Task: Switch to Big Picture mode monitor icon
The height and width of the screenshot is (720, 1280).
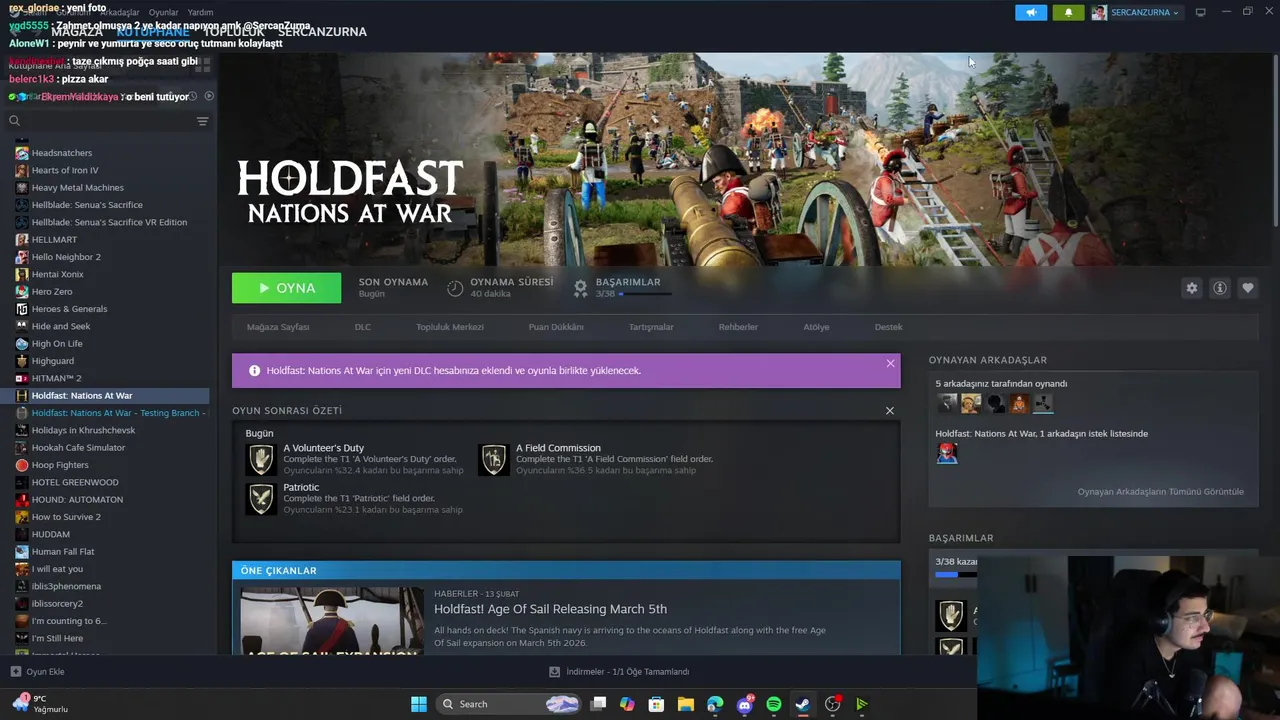Action: point(1200,12)
